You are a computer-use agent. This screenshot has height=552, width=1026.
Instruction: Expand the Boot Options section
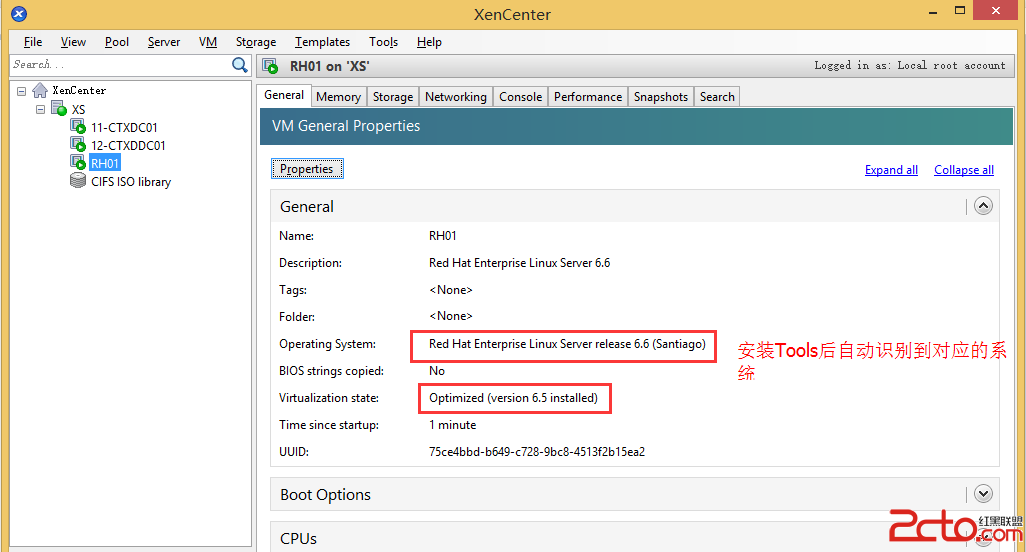pos(983,494)
